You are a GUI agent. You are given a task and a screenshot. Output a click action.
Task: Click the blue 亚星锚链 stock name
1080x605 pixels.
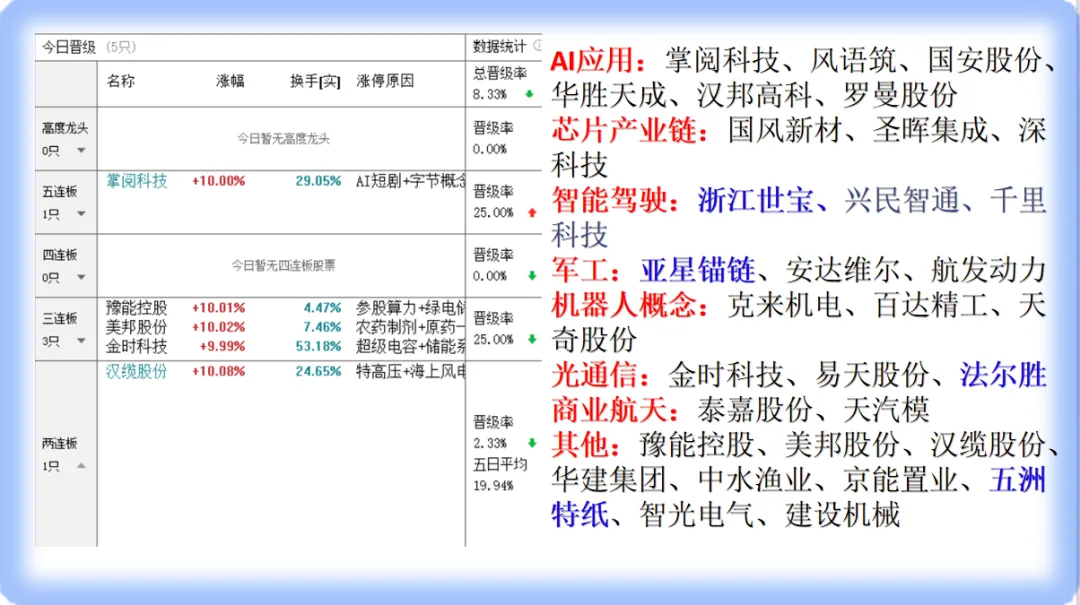pos(697,270)
